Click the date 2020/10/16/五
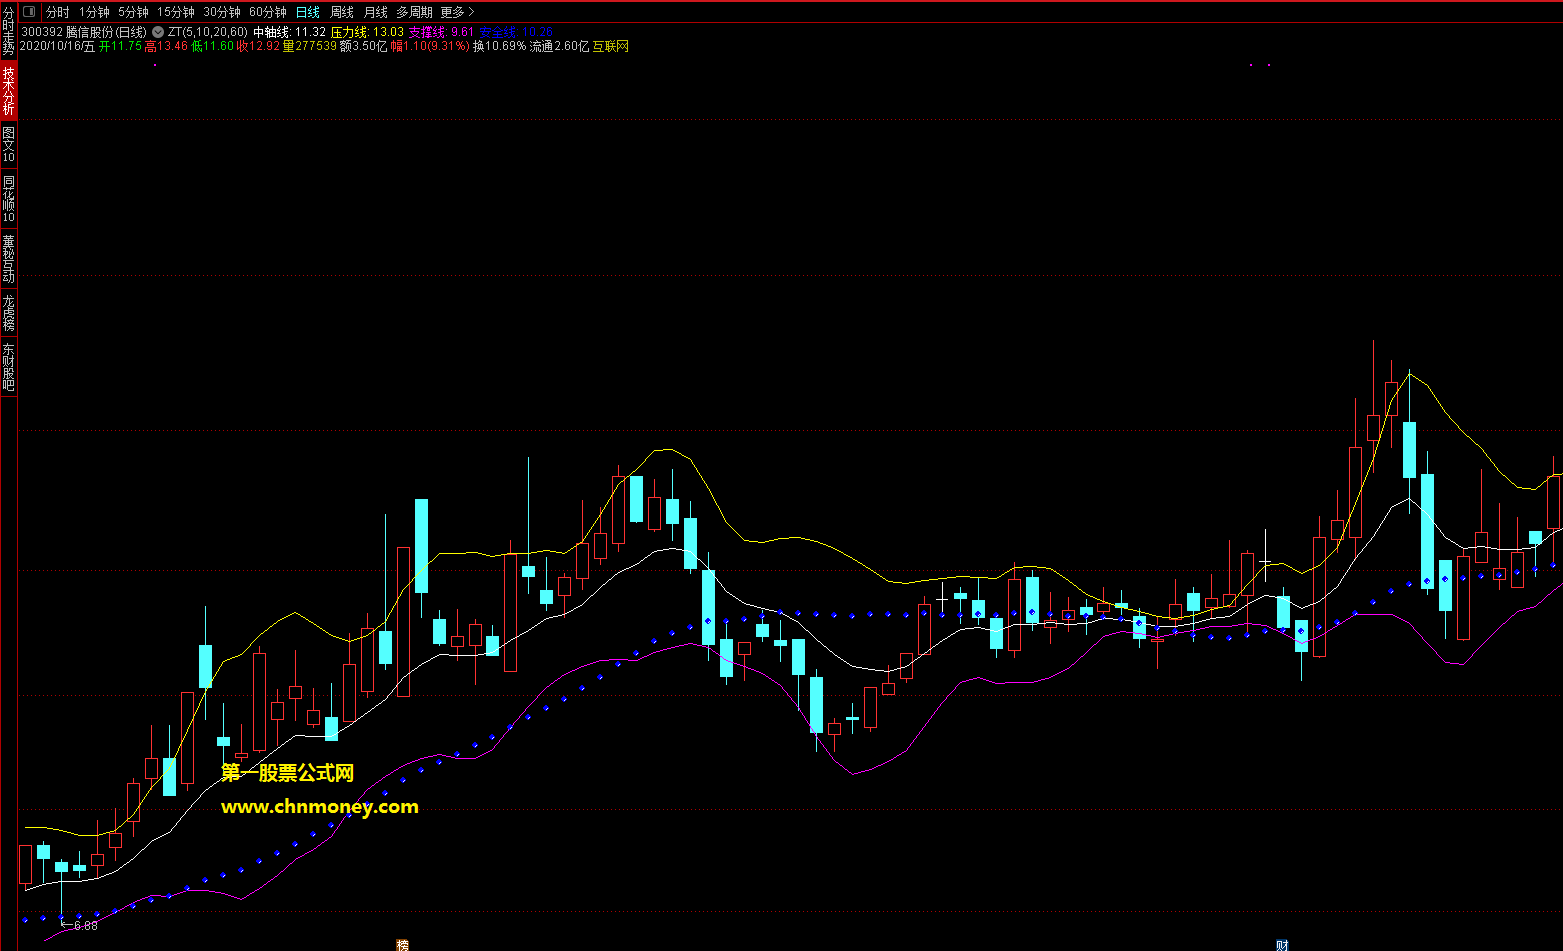The height and width of the screenshot is (951, 1563). click(58, 46)
